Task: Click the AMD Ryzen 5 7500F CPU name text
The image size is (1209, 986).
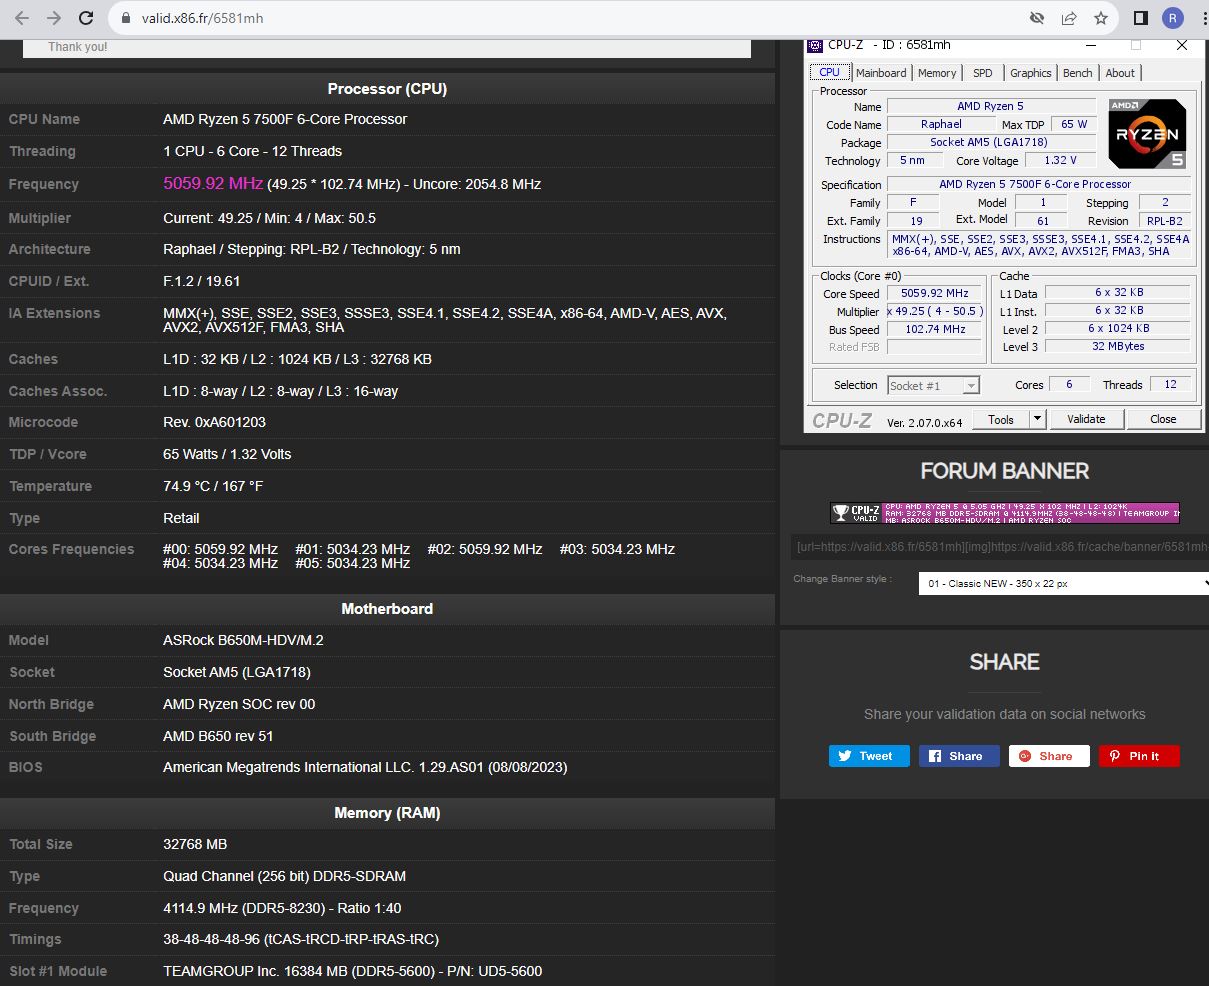Action: (285, 119)
